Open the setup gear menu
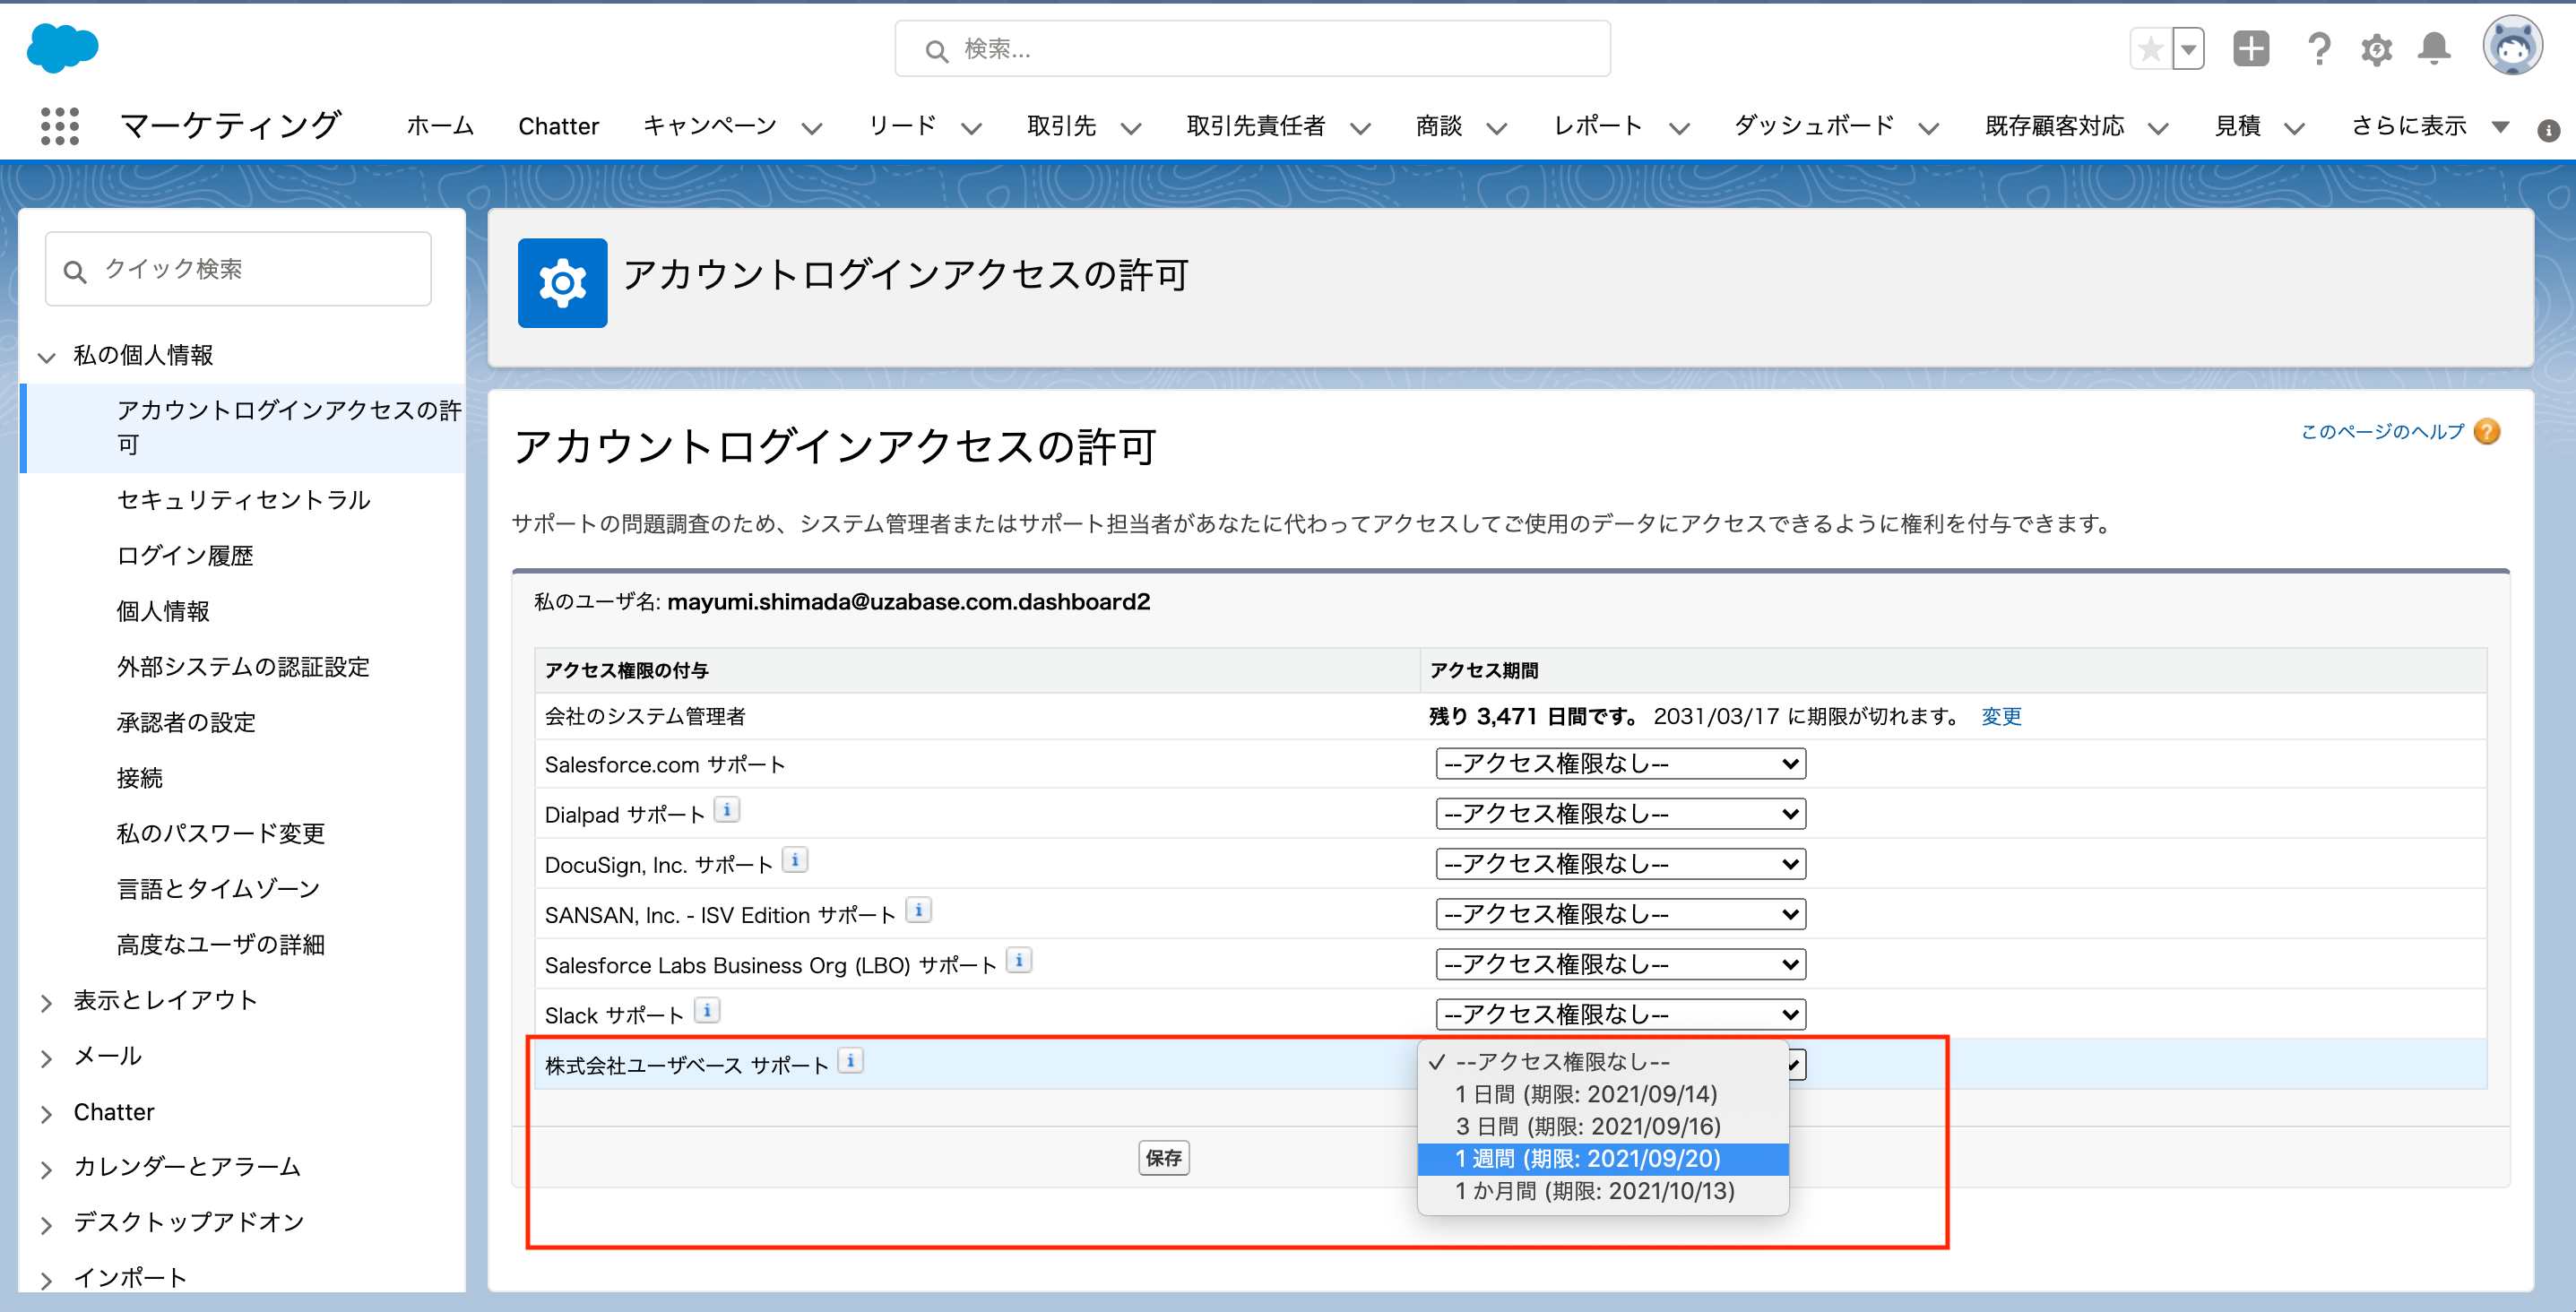This screenshot has height=1312, width=2576. [x=2376, y=48]
